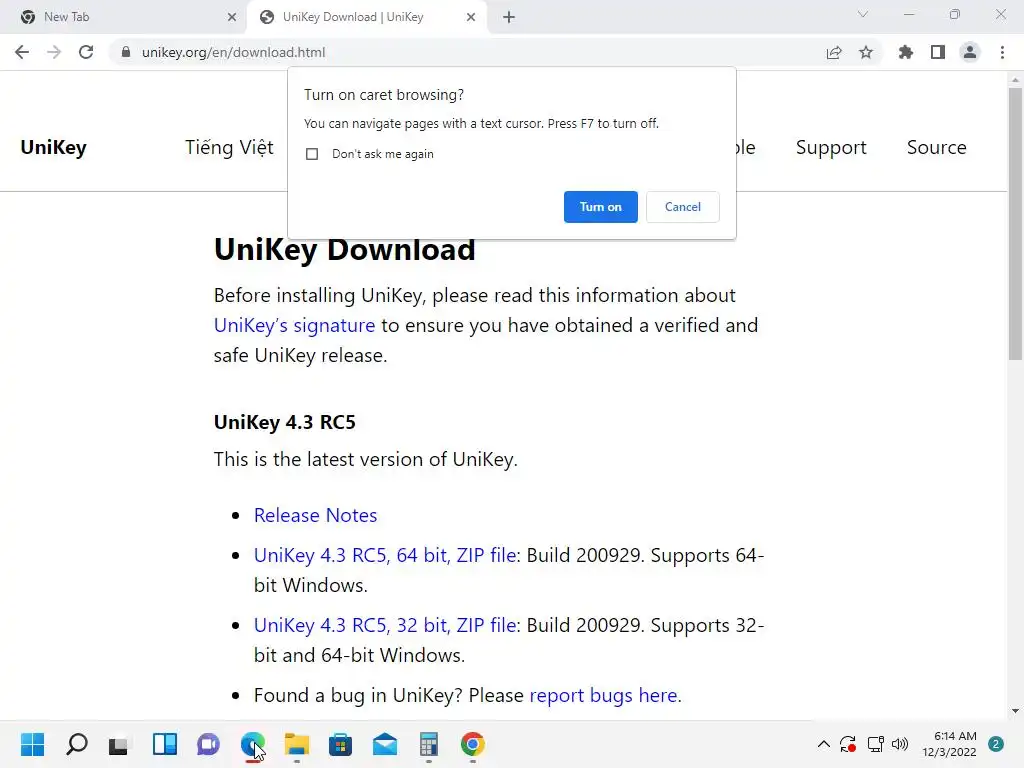Reload the UniKey download page
The image size is (1024, 768).
point(86,52)
